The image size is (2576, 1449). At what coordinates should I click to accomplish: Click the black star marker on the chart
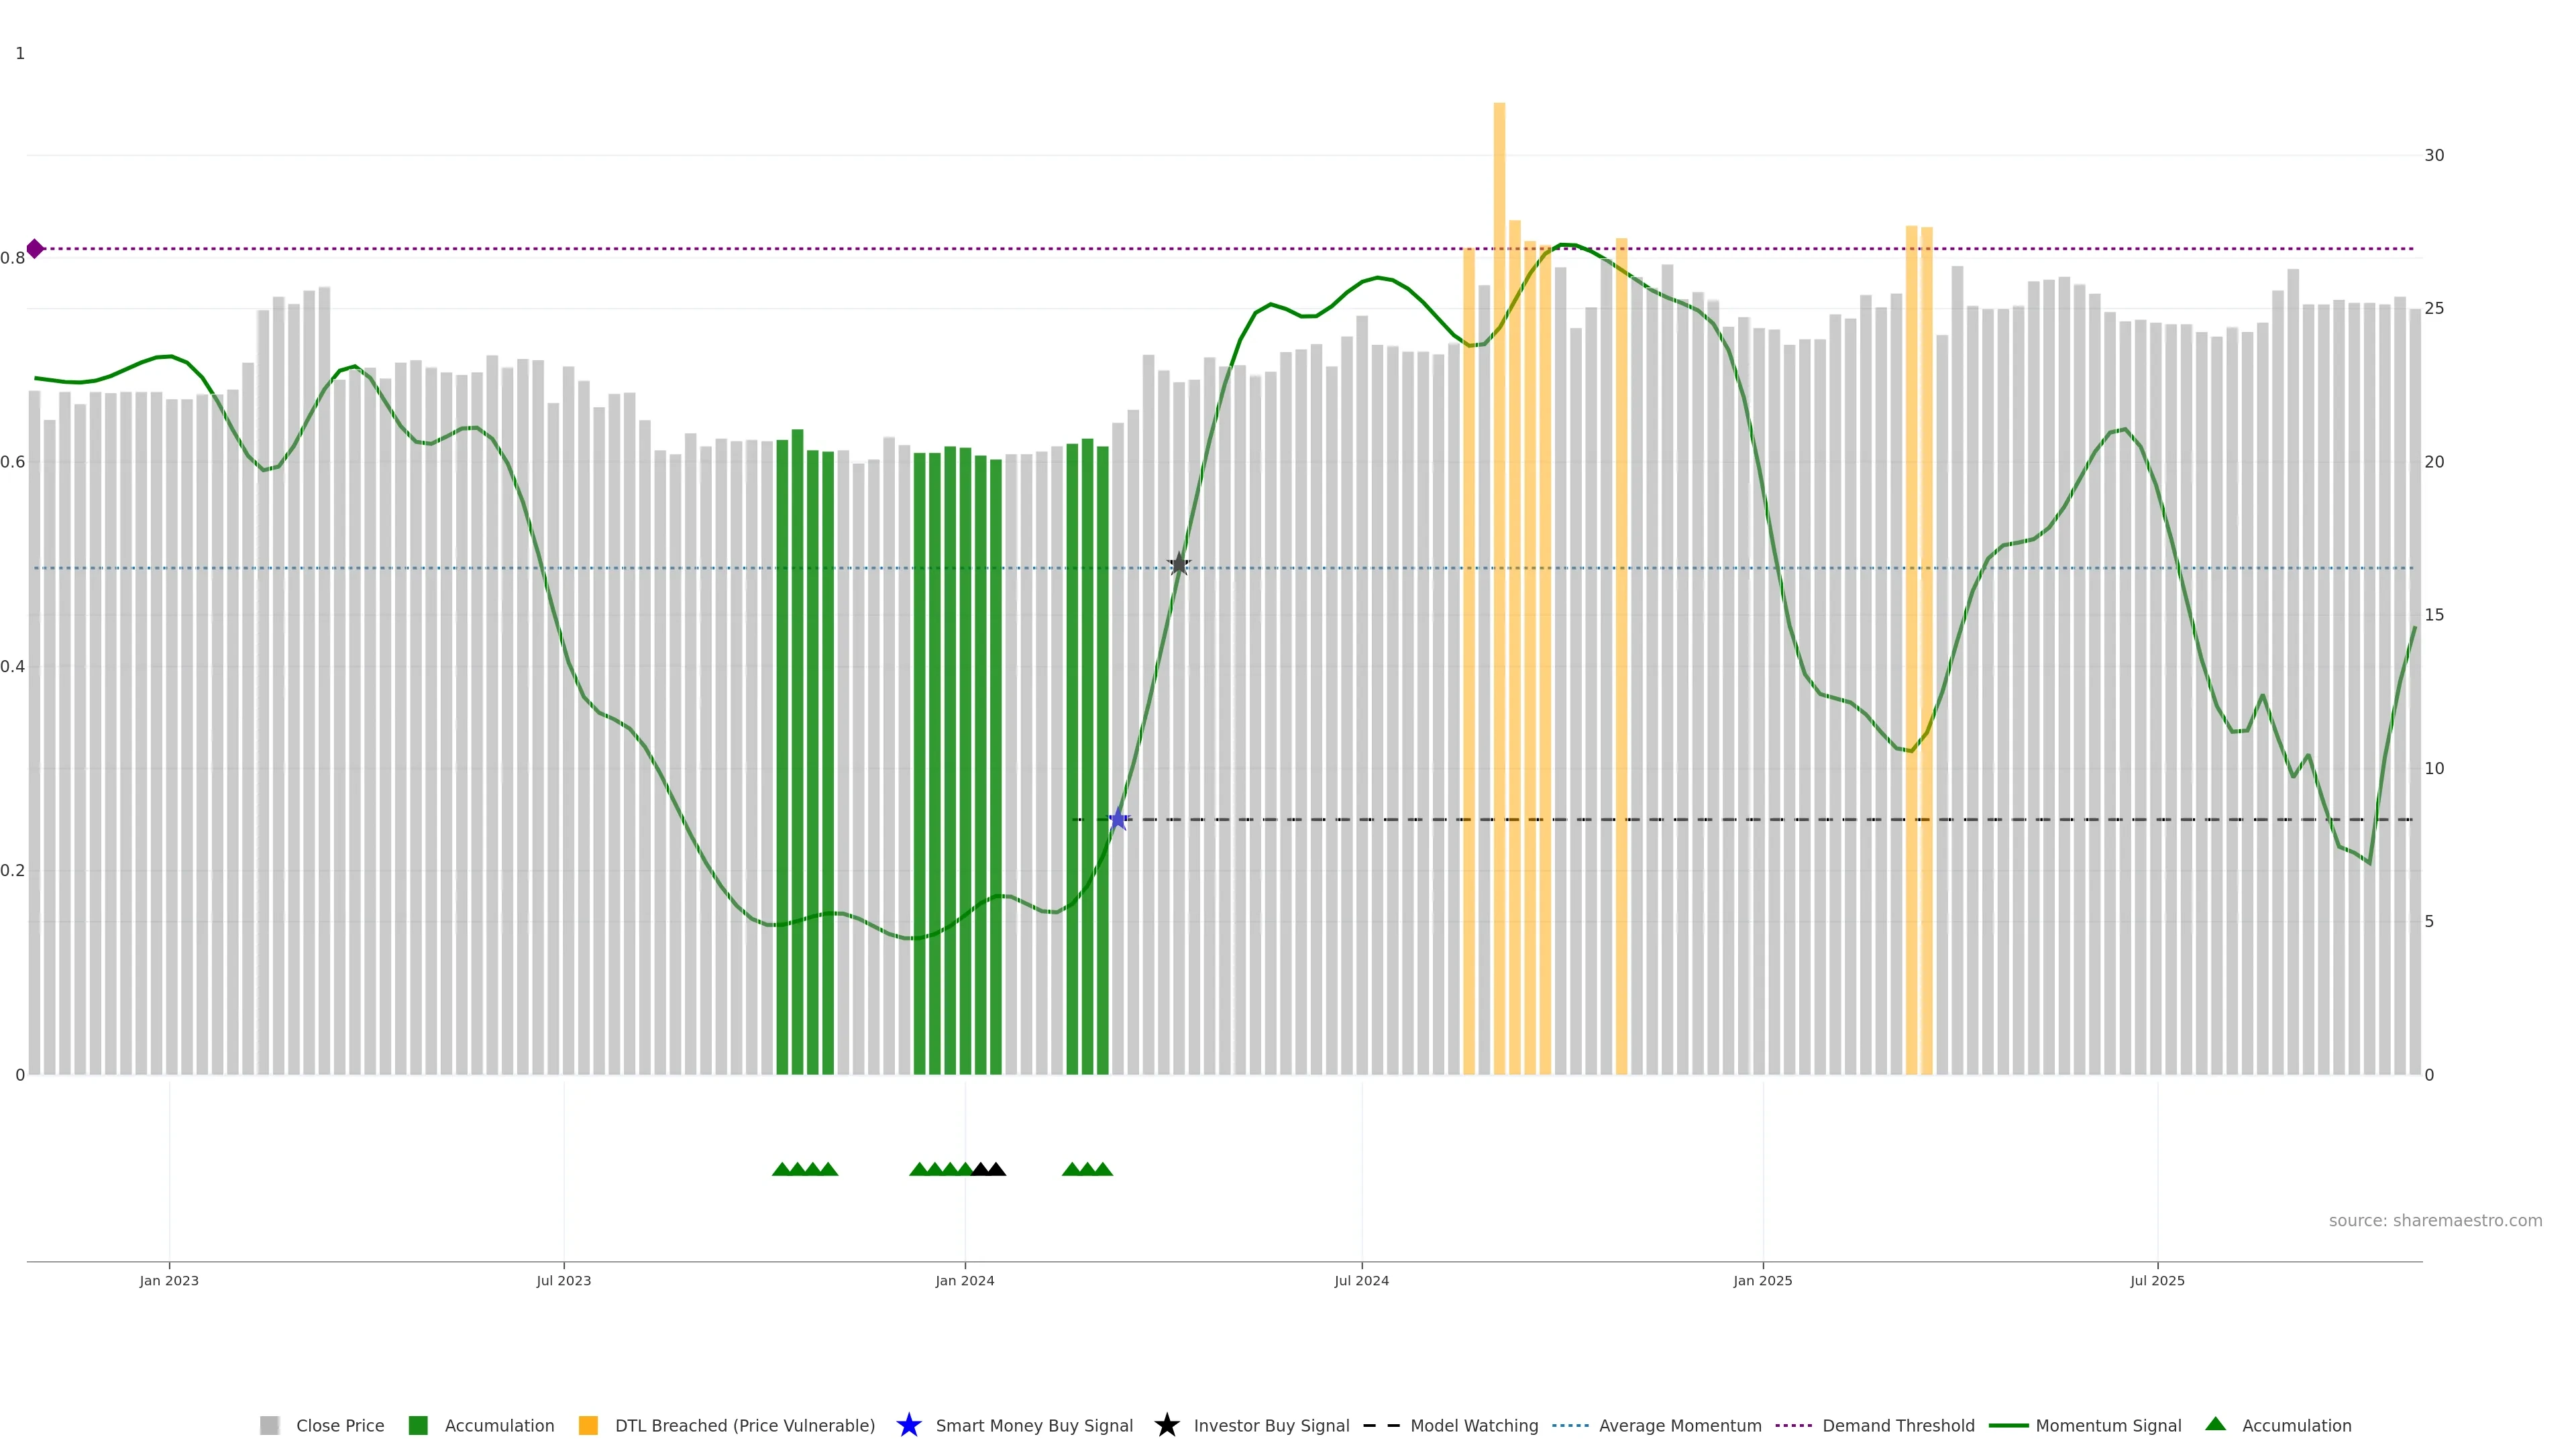tap(1179, 564)
